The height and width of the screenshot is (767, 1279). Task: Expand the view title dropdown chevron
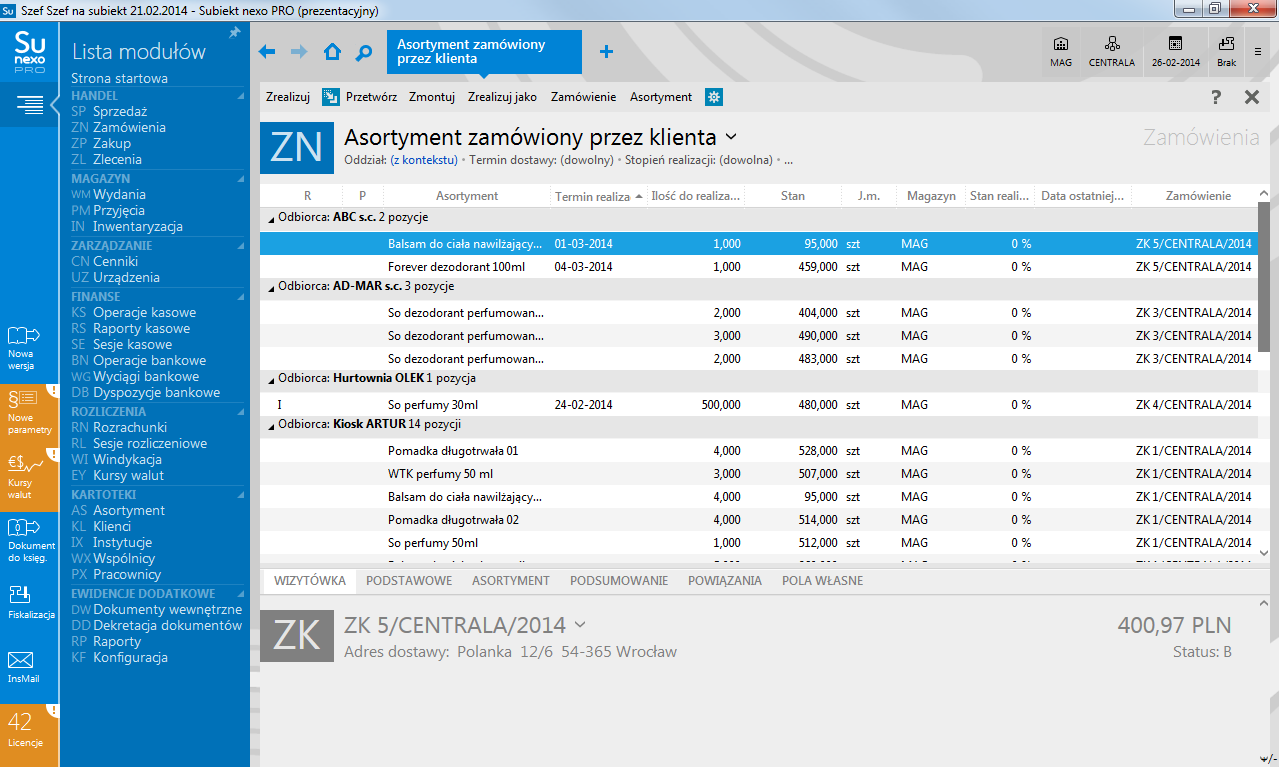click(731, 137)
